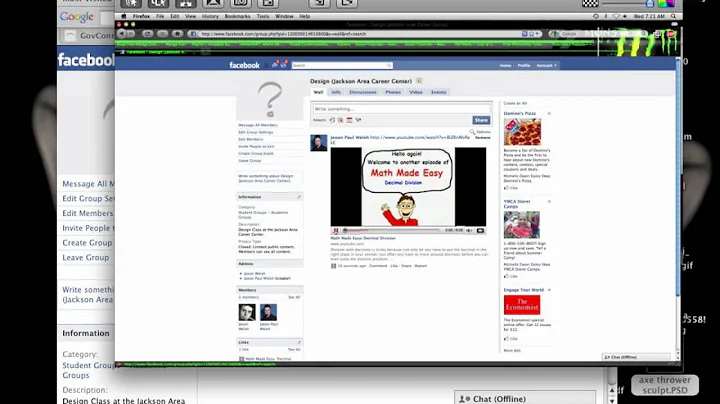
Task: Attach a photo using the second Attach icon
Action: coord(341,120)
